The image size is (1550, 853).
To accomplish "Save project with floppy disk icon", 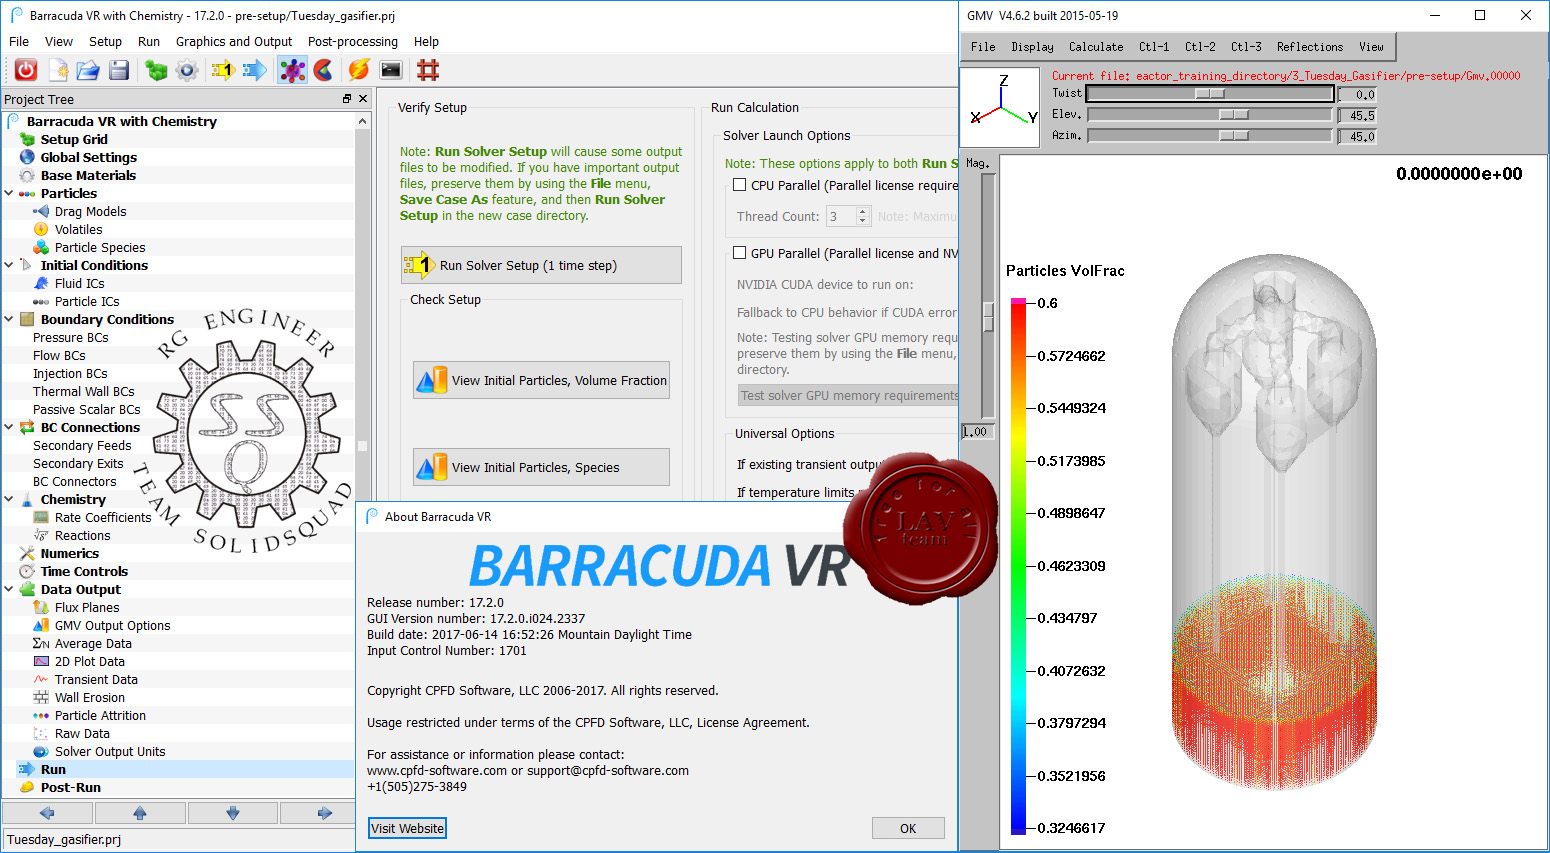I will click(x=119, y=70).
